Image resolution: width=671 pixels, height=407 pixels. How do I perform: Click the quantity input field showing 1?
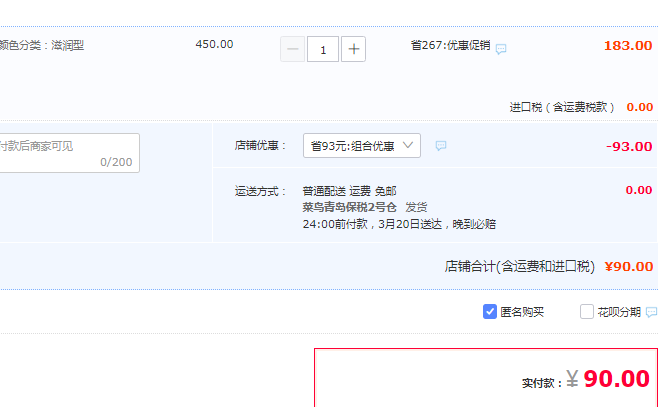pos(323,49)
